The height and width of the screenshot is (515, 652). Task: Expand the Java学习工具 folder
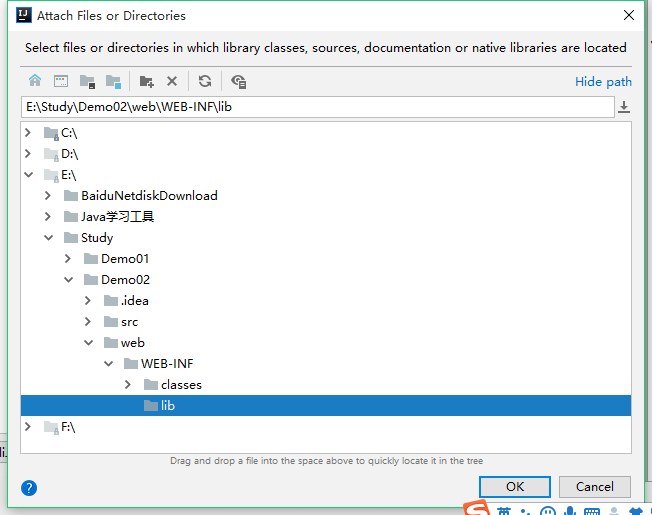[x=48, y=217]
